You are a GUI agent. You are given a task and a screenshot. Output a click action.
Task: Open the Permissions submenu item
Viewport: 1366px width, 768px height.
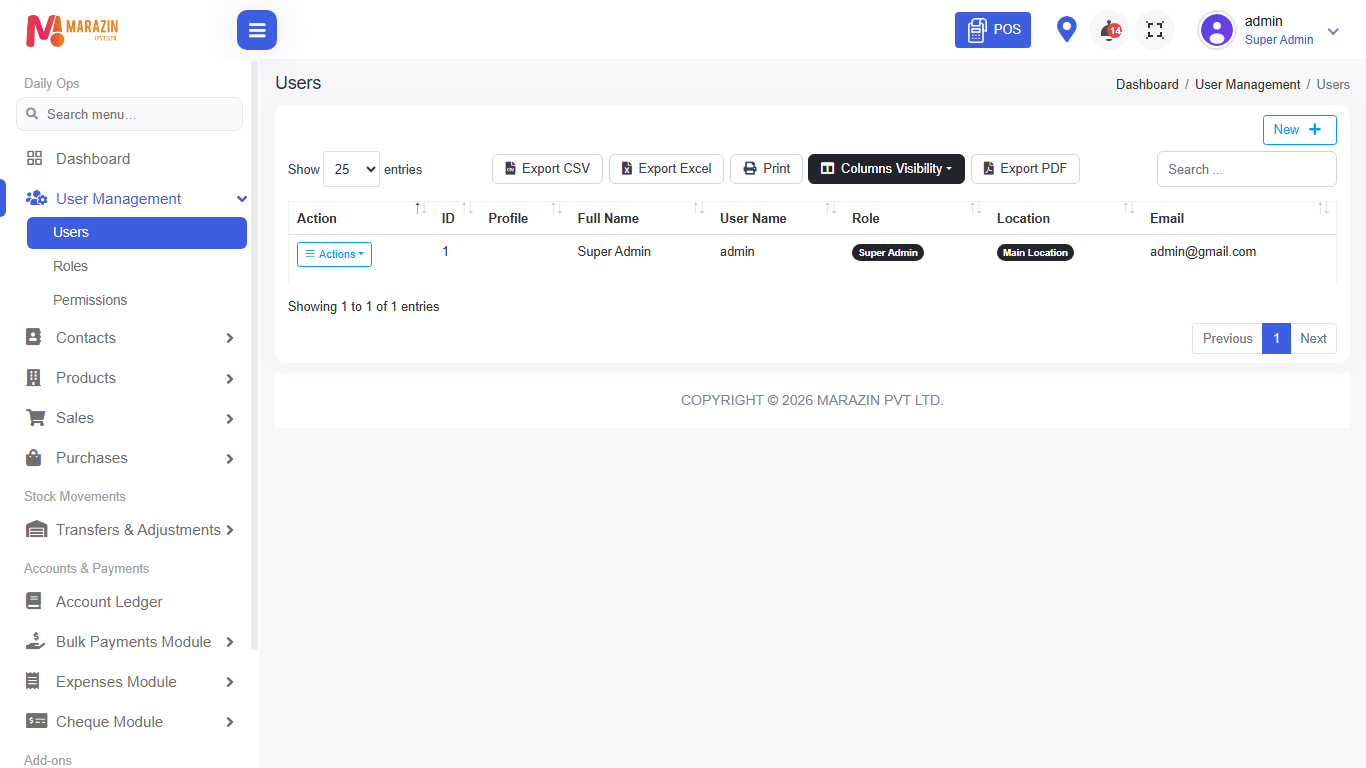tap(90, 300)
